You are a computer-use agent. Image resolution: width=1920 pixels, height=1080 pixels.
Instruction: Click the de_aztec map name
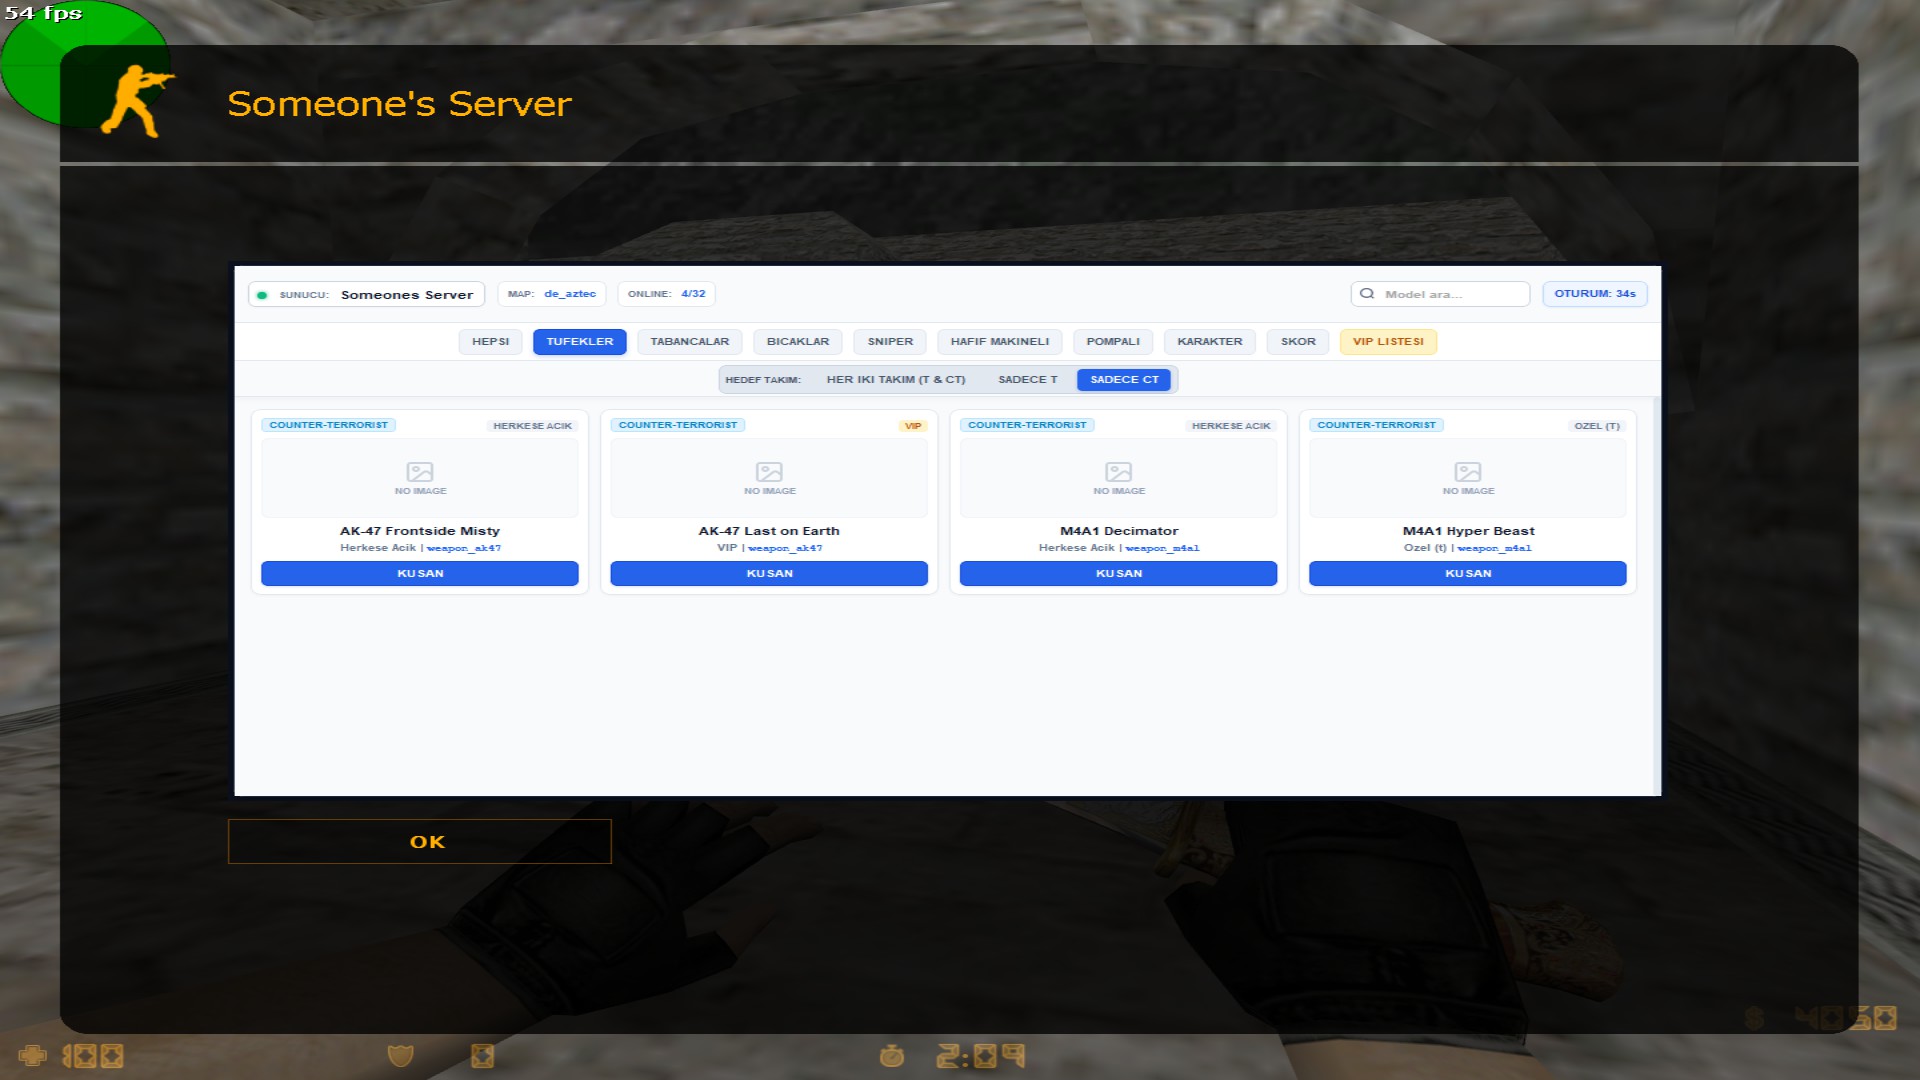click(570, 294)
